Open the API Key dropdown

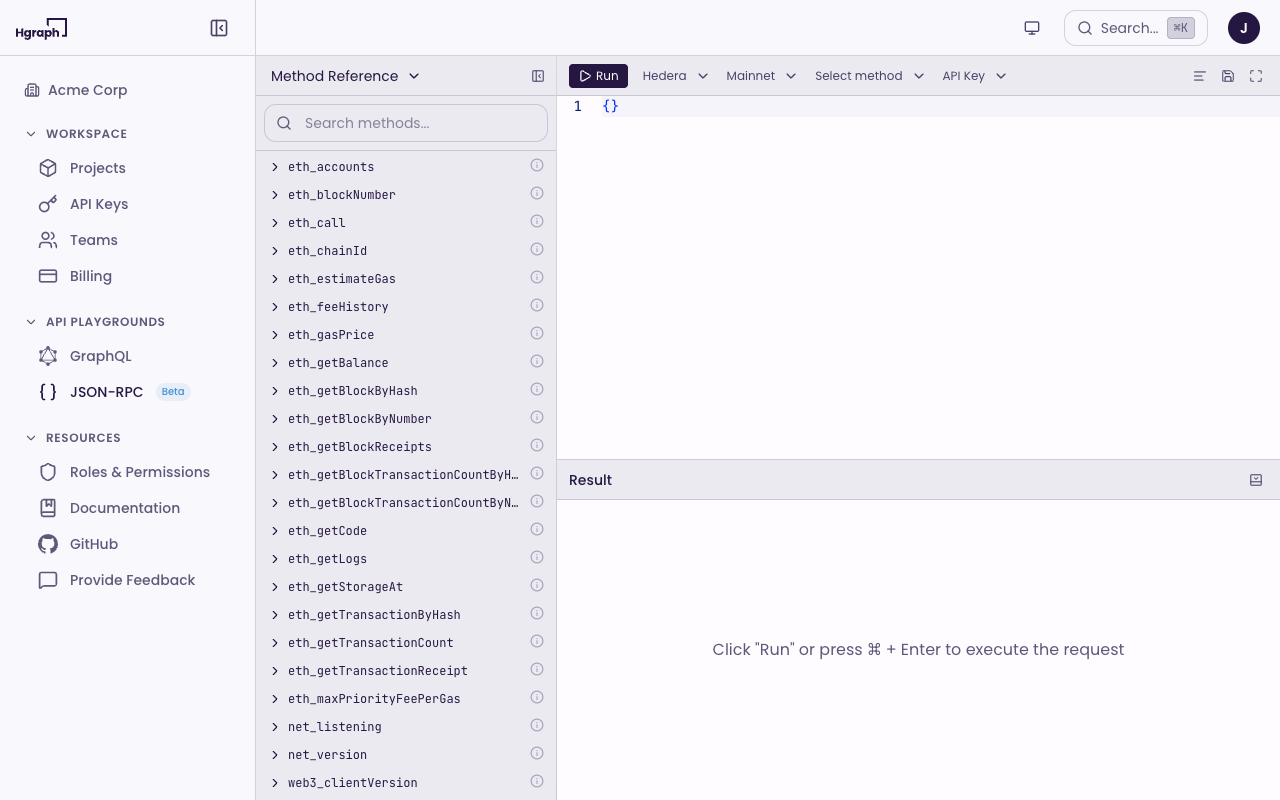pos(973,75)
